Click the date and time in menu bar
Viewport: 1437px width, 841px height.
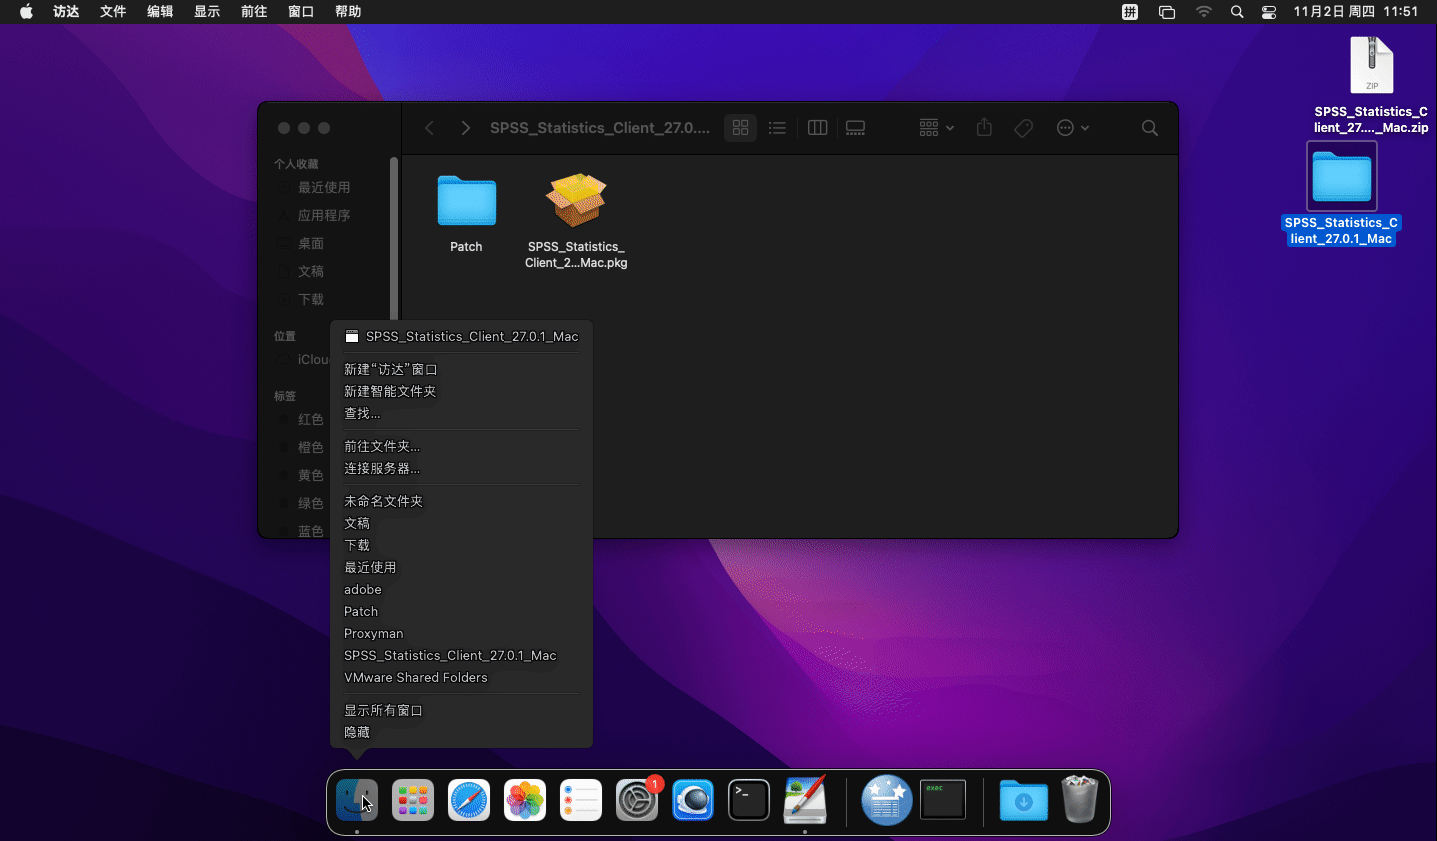[x=1356, y=12]
